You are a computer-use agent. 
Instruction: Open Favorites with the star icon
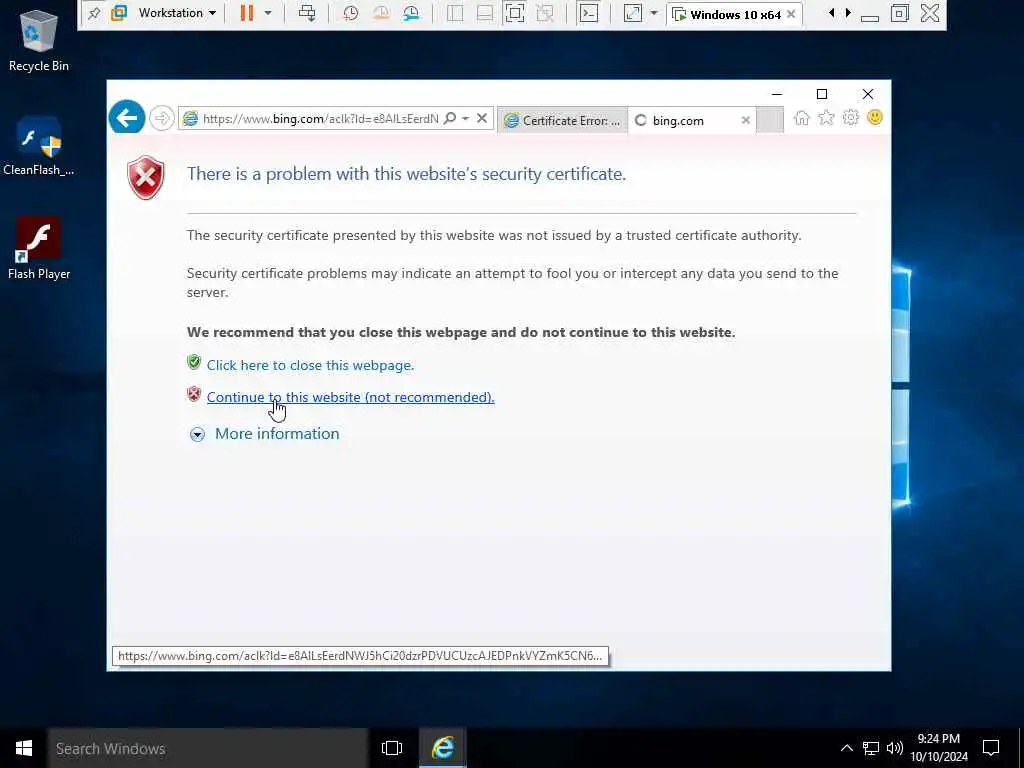[x=826, y=118]
